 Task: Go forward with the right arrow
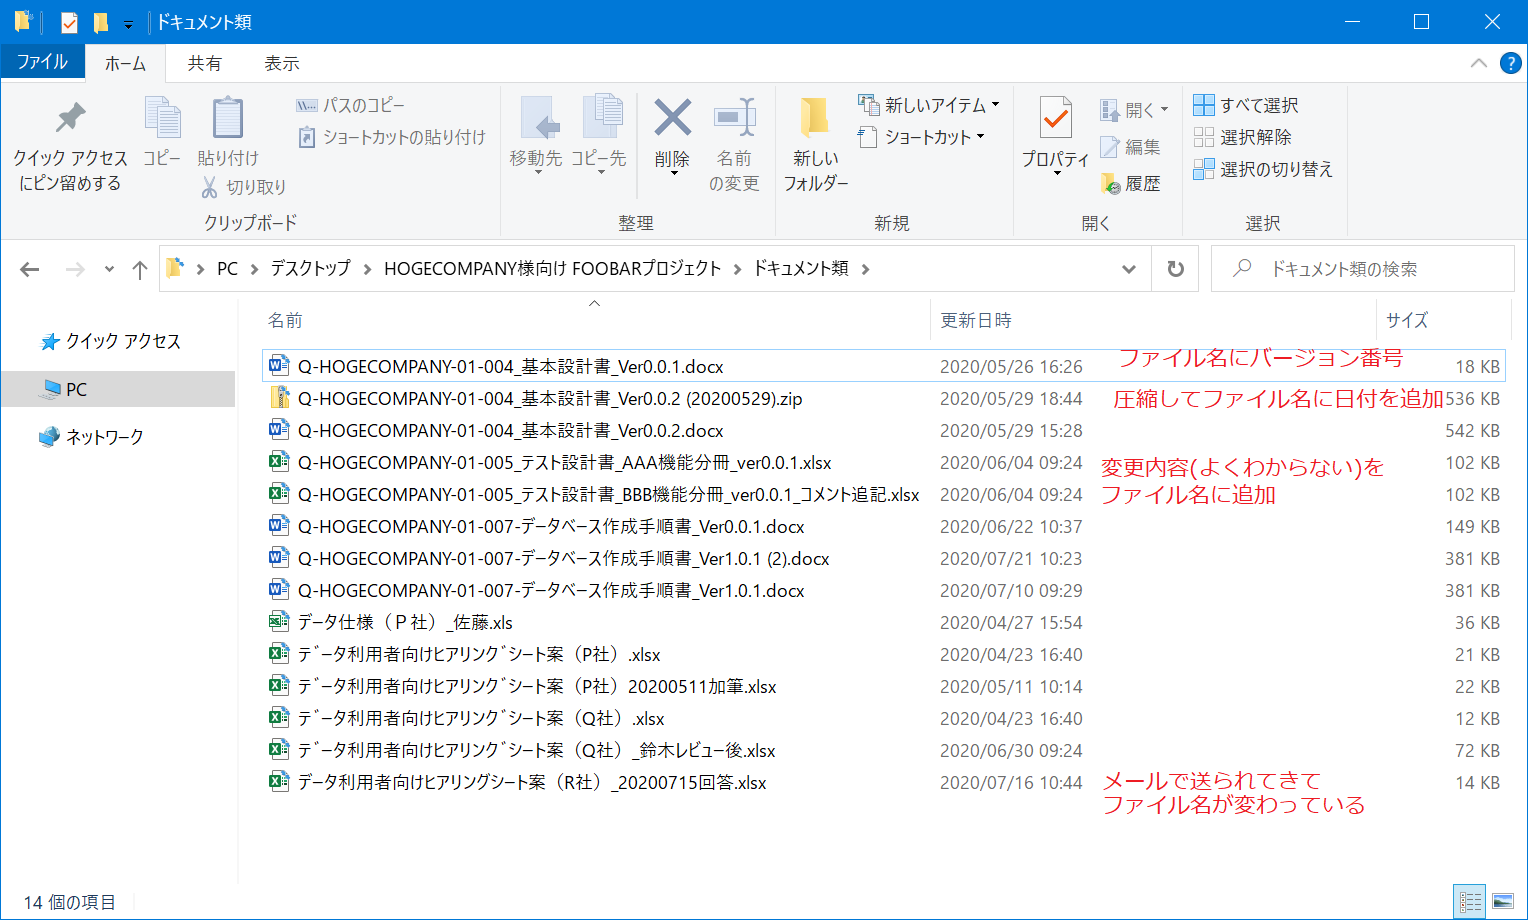pos(75,269)
